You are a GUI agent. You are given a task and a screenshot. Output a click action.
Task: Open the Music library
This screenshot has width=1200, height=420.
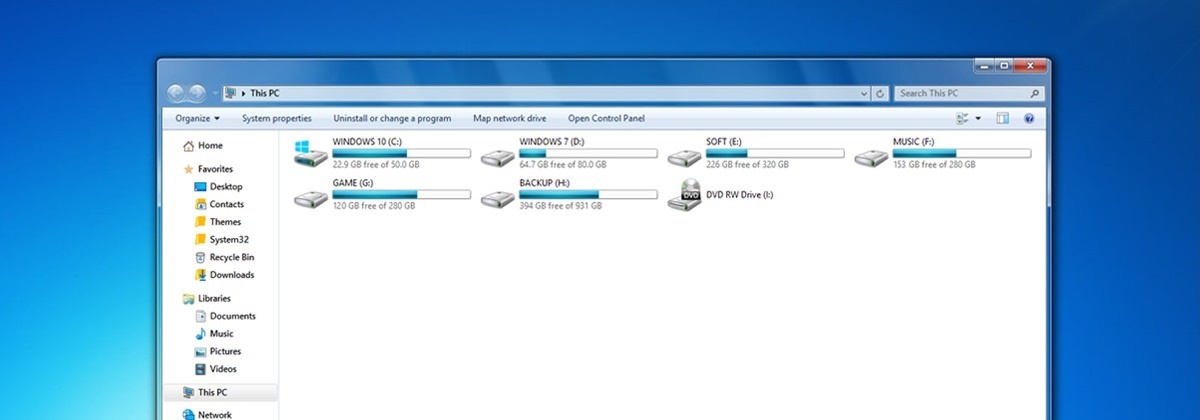pyautogui.click(x=214, y=334)
